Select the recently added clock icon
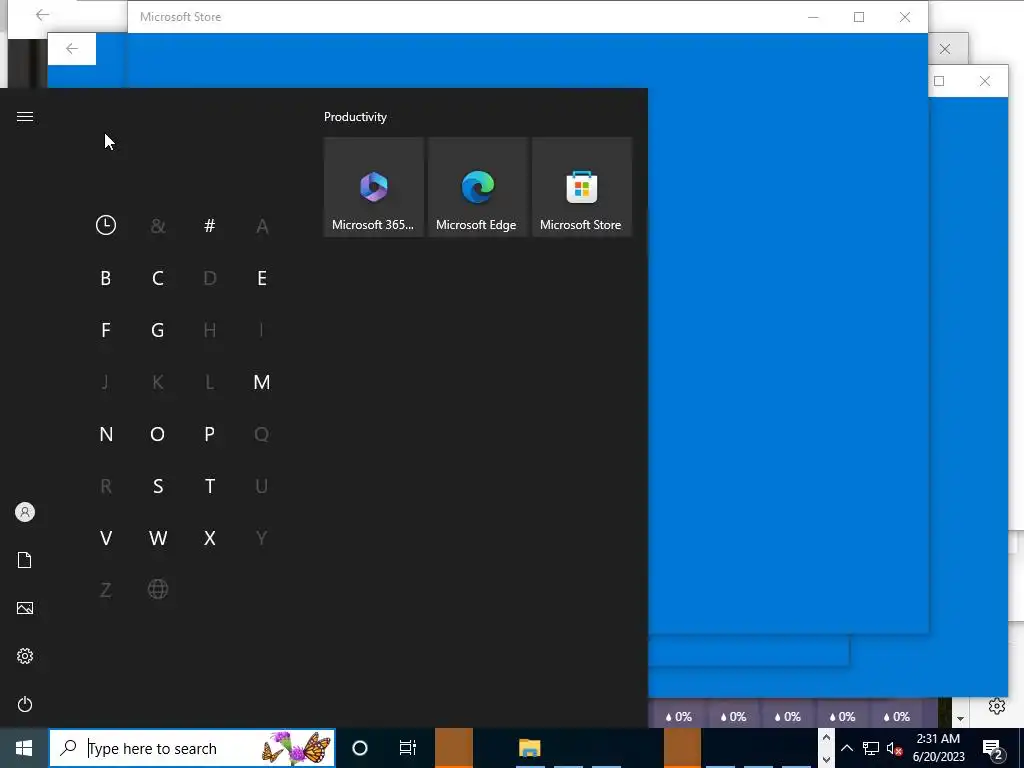Viewport: 1024px width, 768px height. [106, 225]
